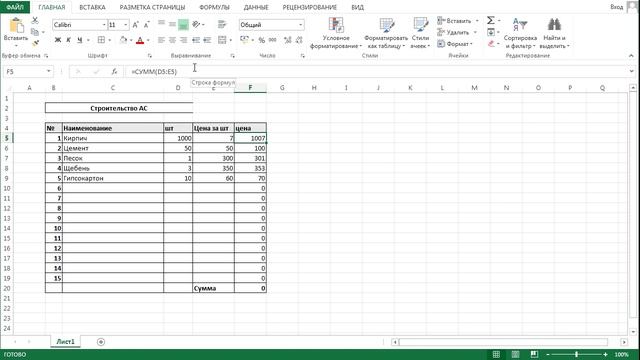The image size is (640, 360).
Task: Click the text orientation icon
Action: point(197,24)
